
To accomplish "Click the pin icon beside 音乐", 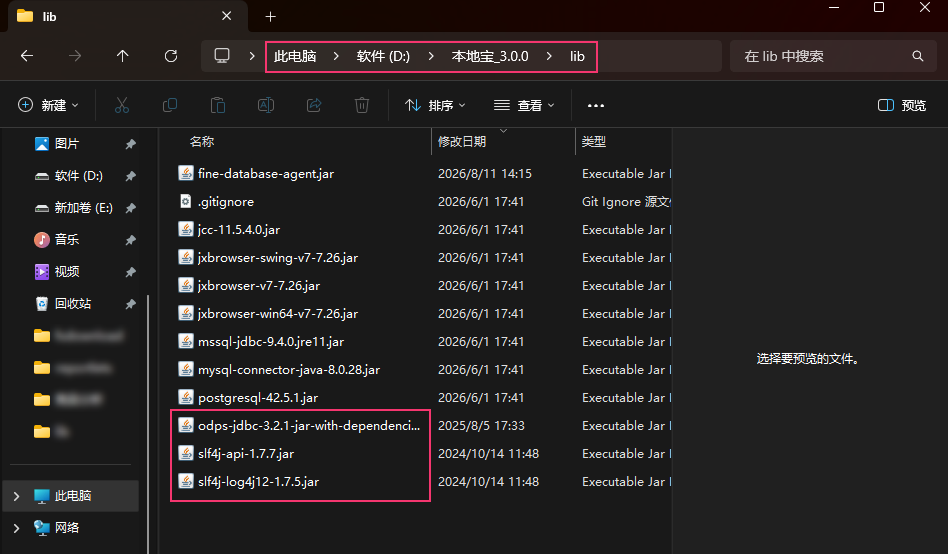I will (130, 240).
